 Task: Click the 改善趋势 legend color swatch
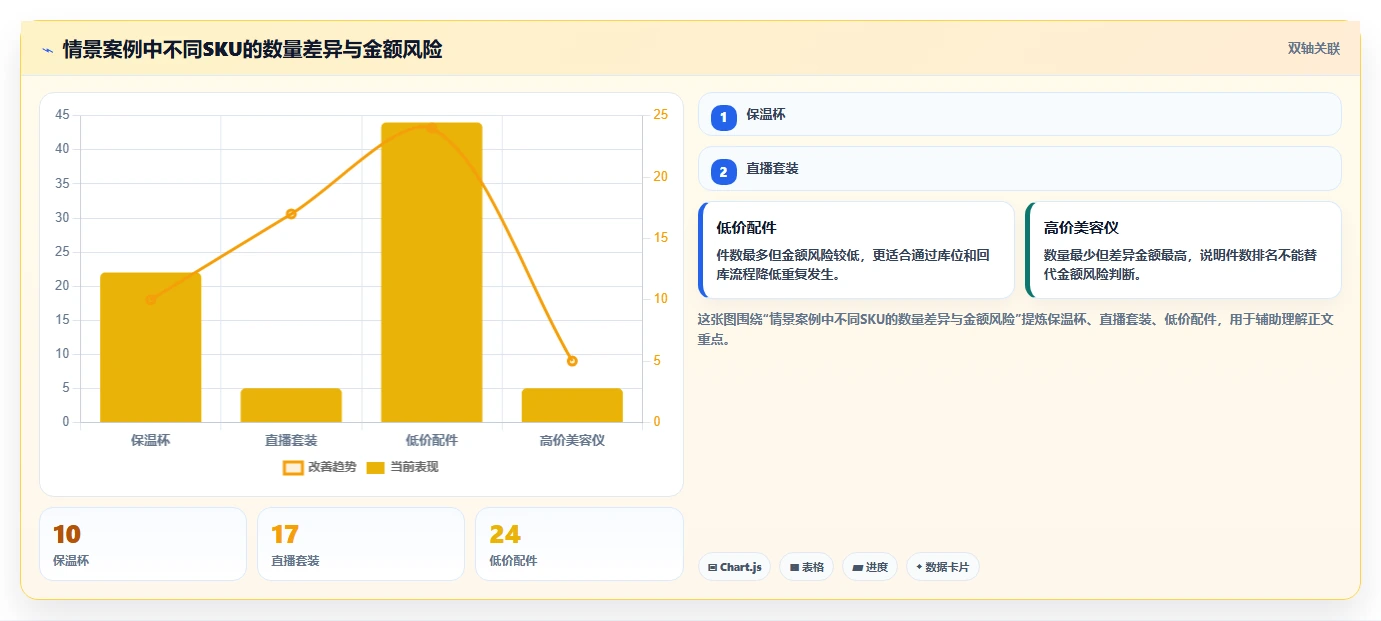(x=293, y=467)
